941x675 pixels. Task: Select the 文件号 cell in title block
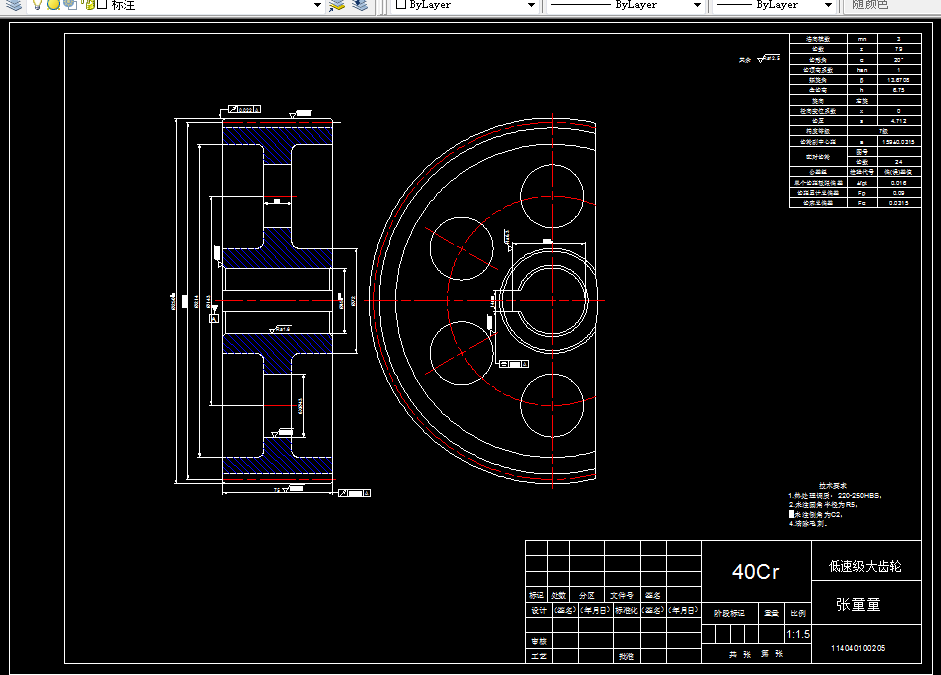[x=622, y=595]
